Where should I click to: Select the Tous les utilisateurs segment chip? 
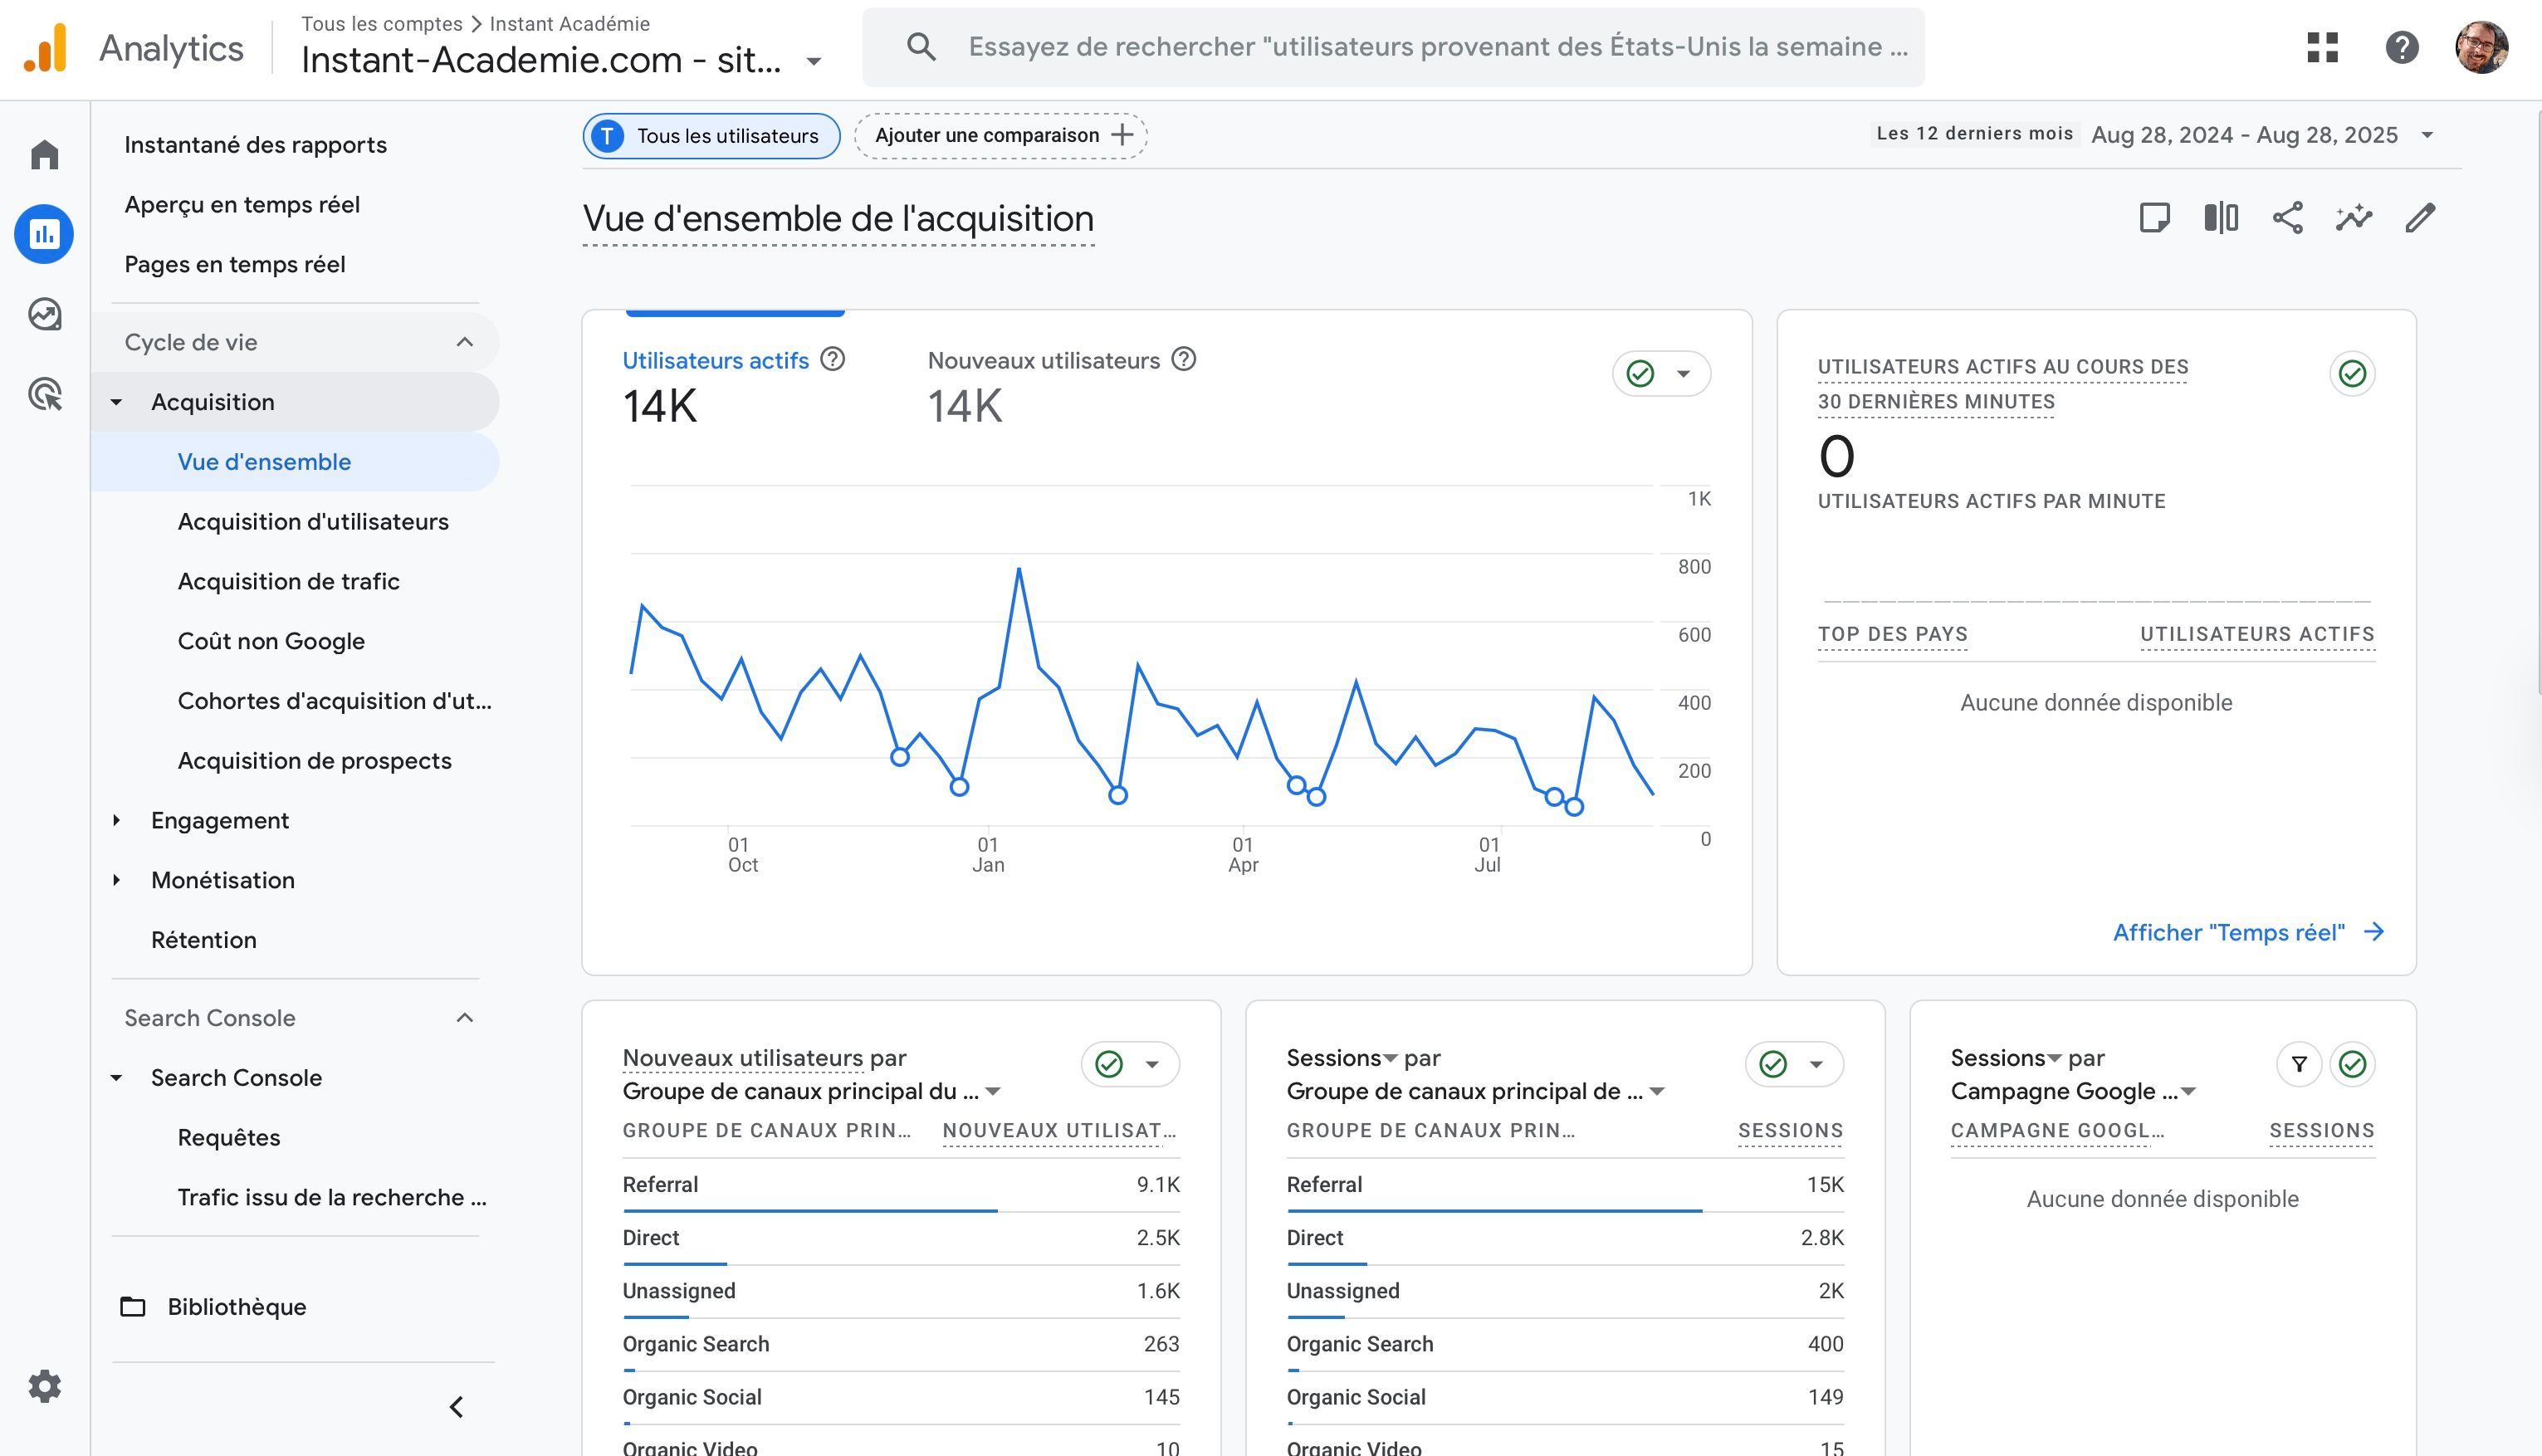pos(711,136)
